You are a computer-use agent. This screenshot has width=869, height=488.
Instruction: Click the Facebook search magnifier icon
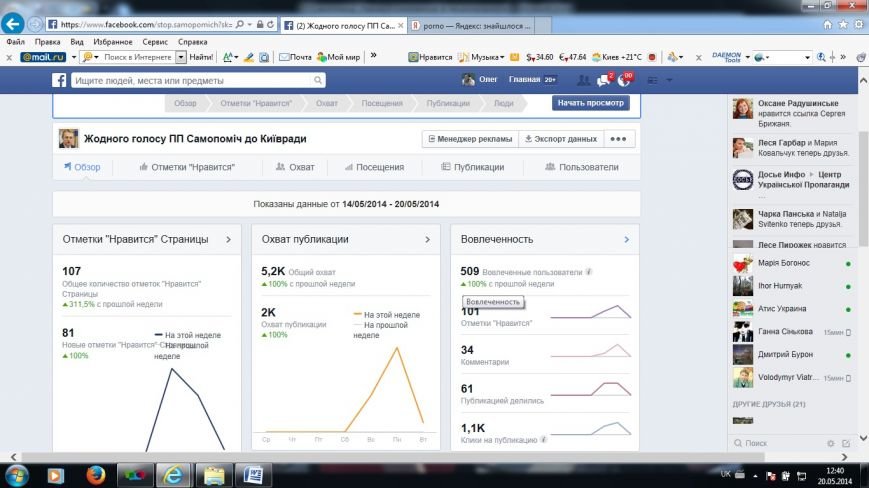point(318,80)
